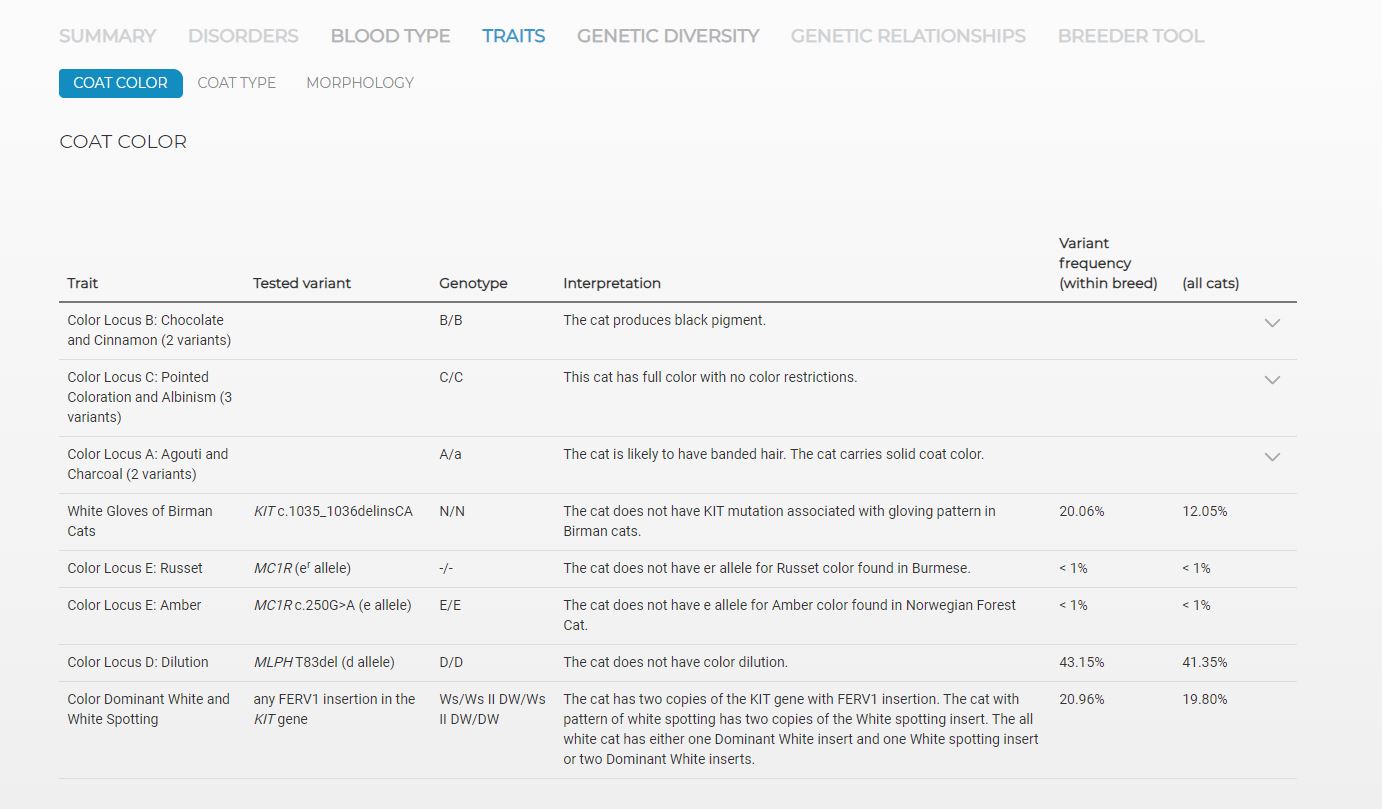Screen dimensions: 1382x809
Task: Click the Genotype column header
Action: (473, 283)
